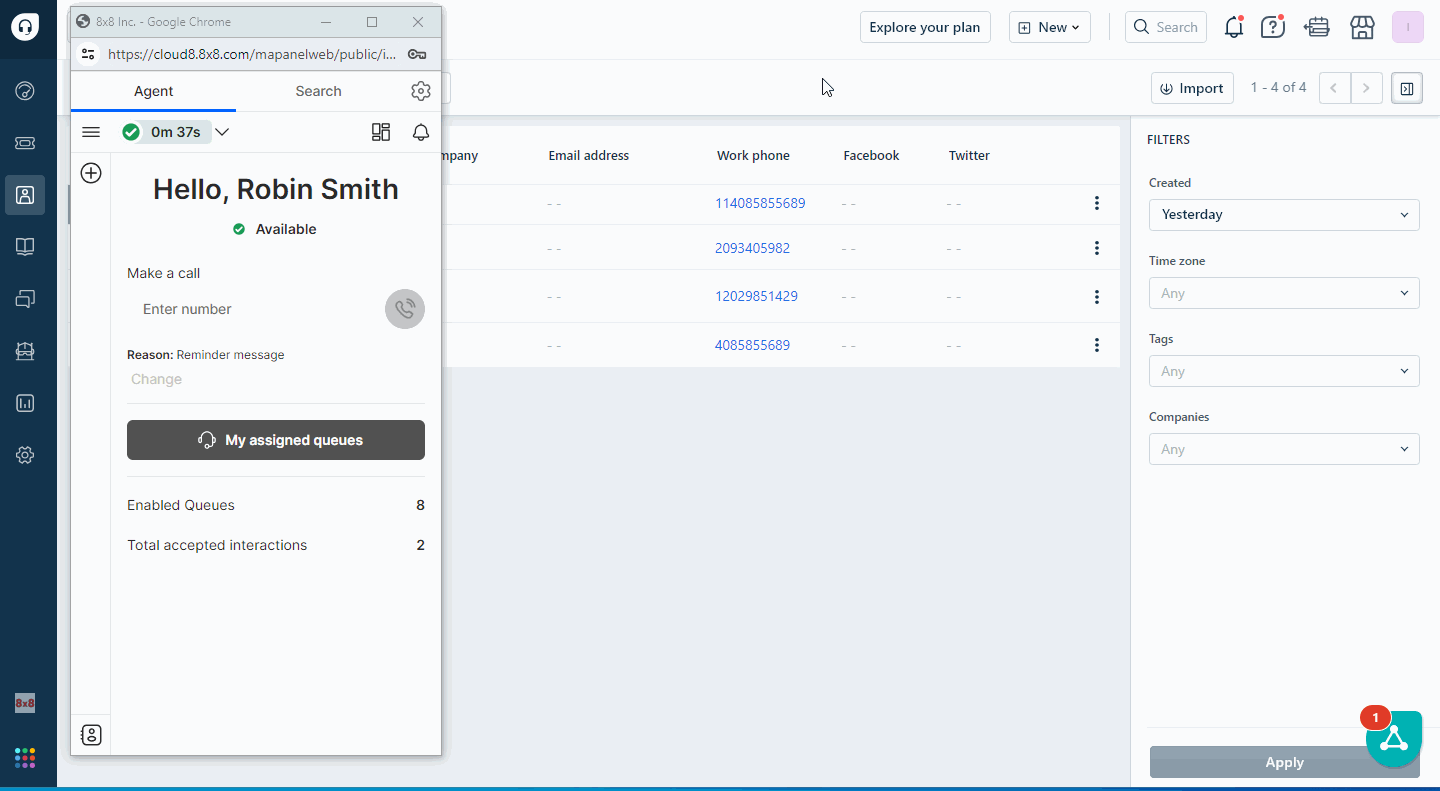
Task: Open the notifications bell in top bar
Action: click(x=1234, y=27)
